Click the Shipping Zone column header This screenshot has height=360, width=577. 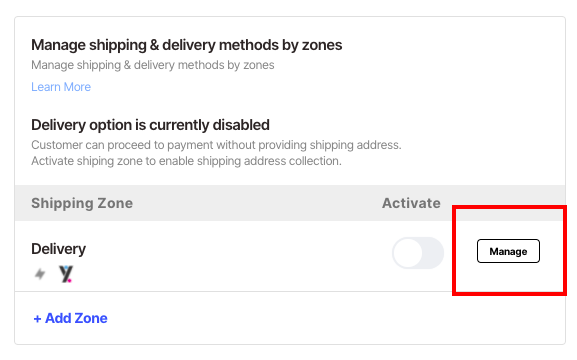coord(82,203)
